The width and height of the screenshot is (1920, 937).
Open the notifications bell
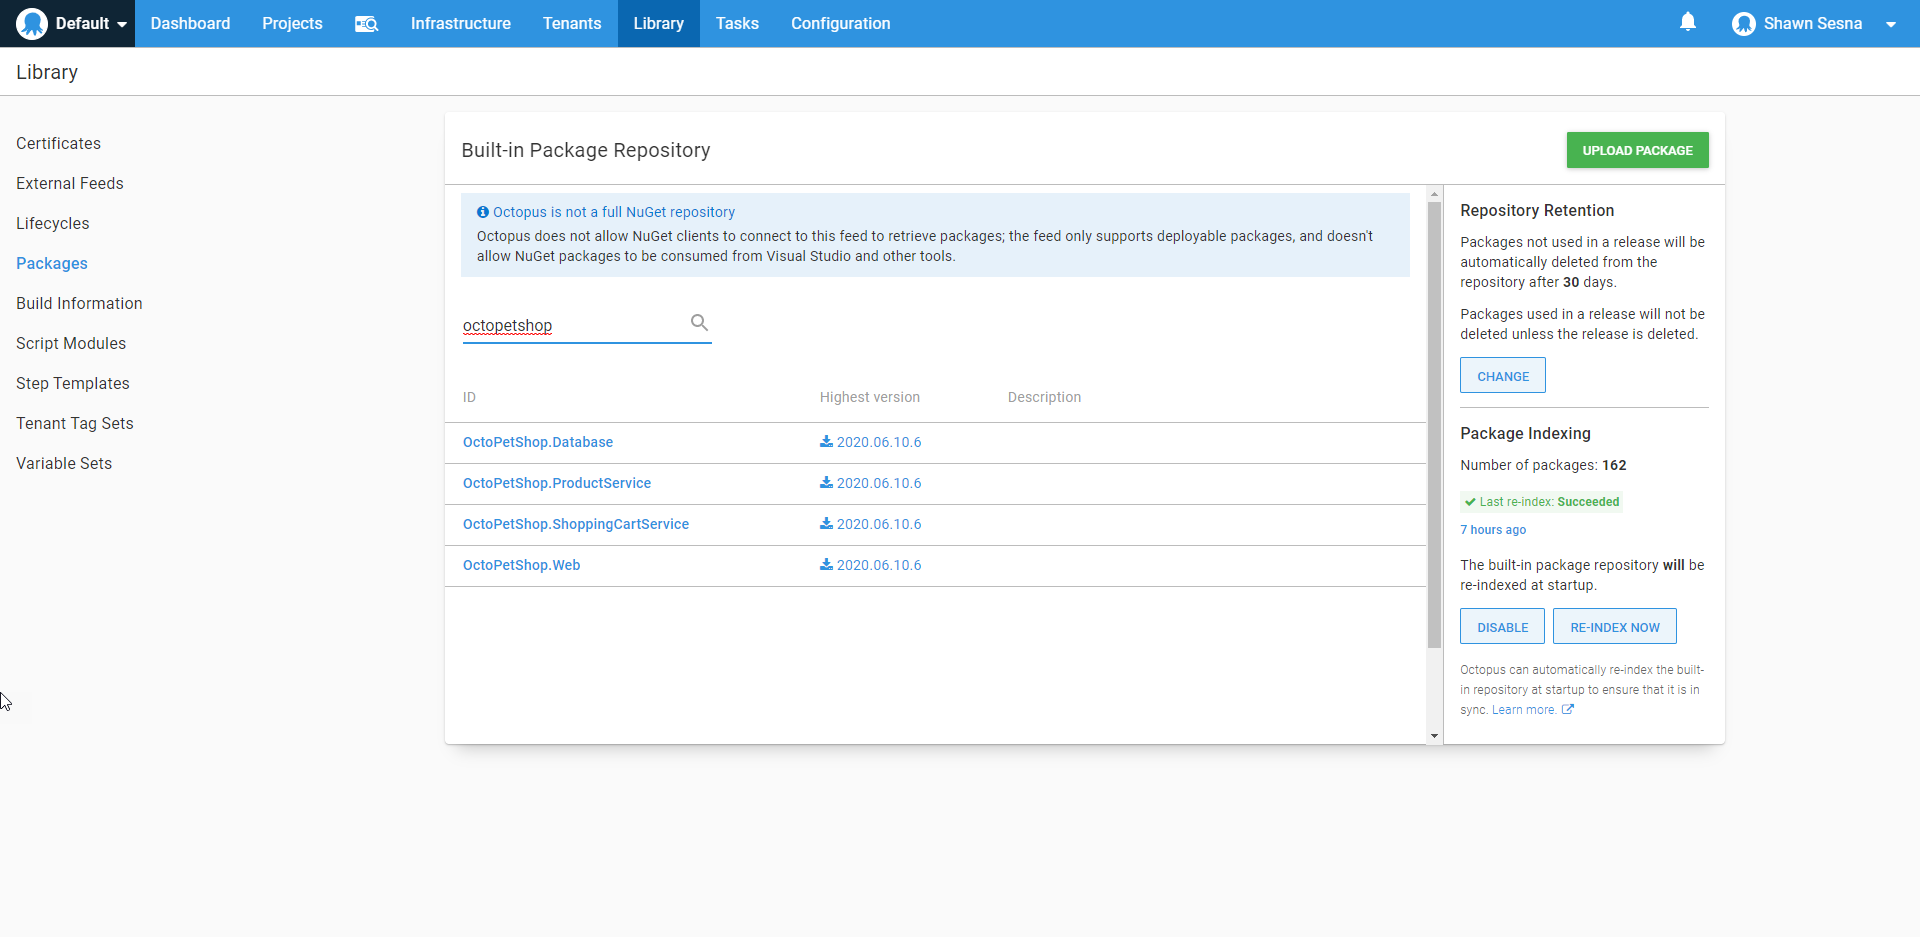pyautogui.click(x=1688, y=22)
